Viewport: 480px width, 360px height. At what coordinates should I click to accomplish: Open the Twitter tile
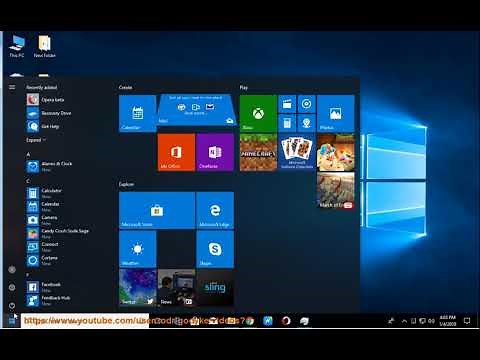[x=137, y=288]
